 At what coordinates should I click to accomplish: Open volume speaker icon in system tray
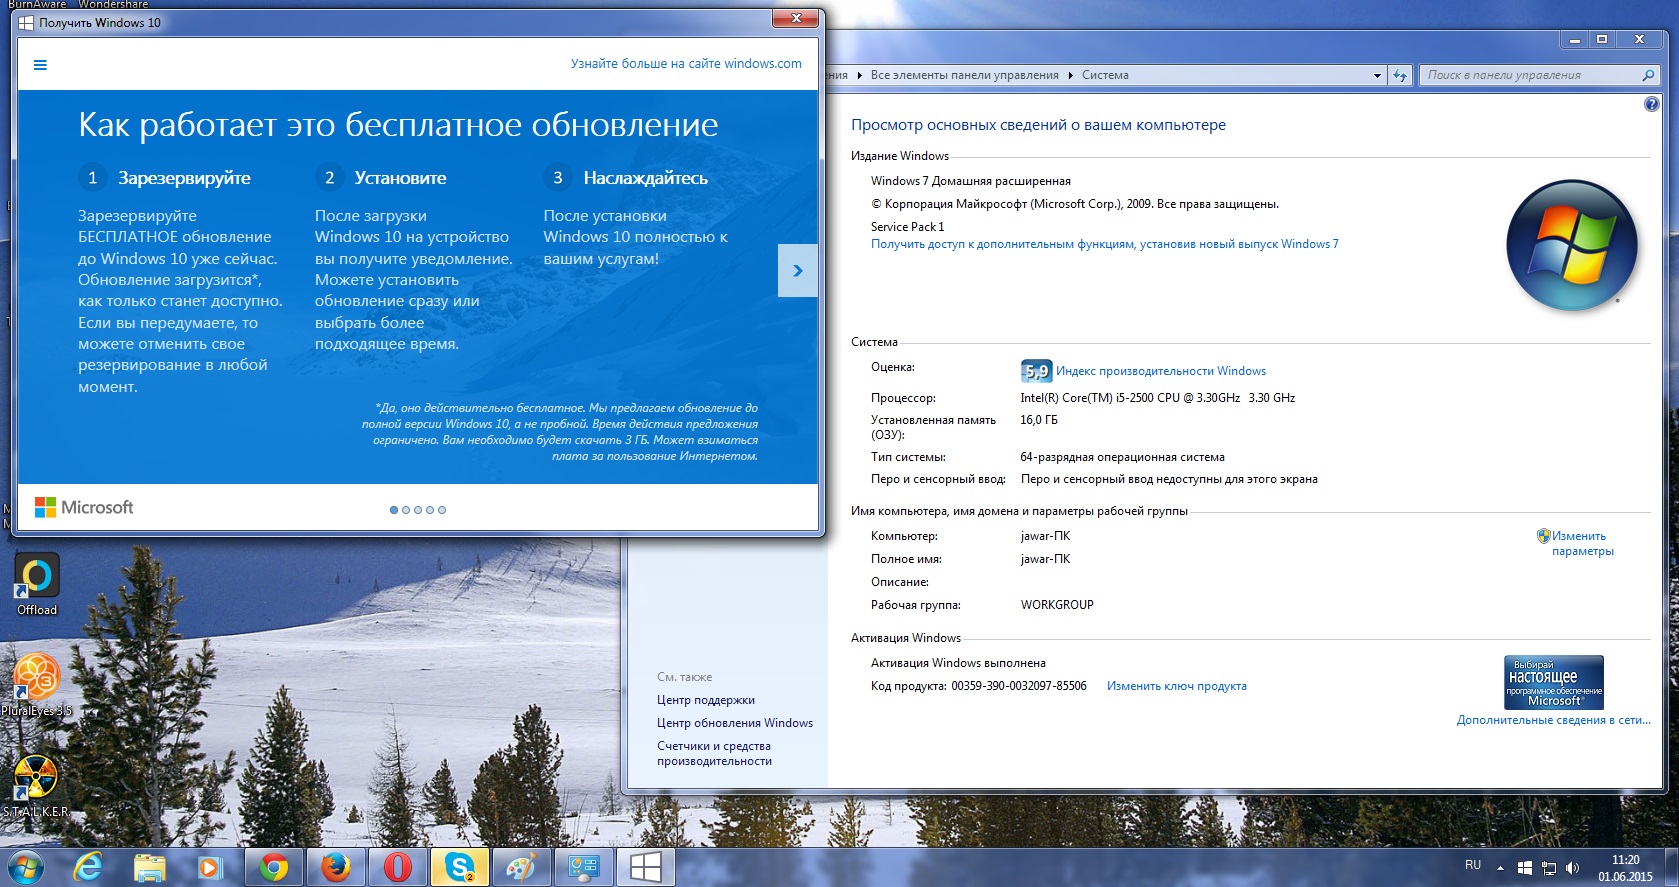(x=1572, y=868)
